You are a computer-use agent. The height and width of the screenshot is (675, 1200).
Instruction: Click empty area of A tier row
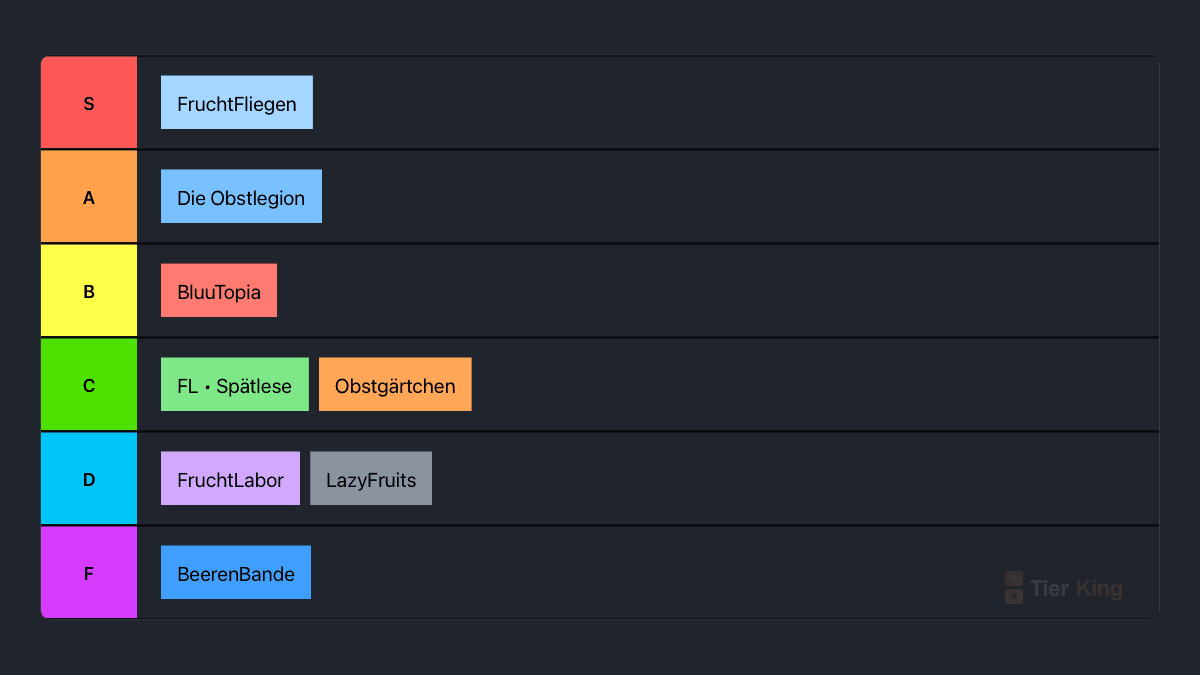coord(740,197)
